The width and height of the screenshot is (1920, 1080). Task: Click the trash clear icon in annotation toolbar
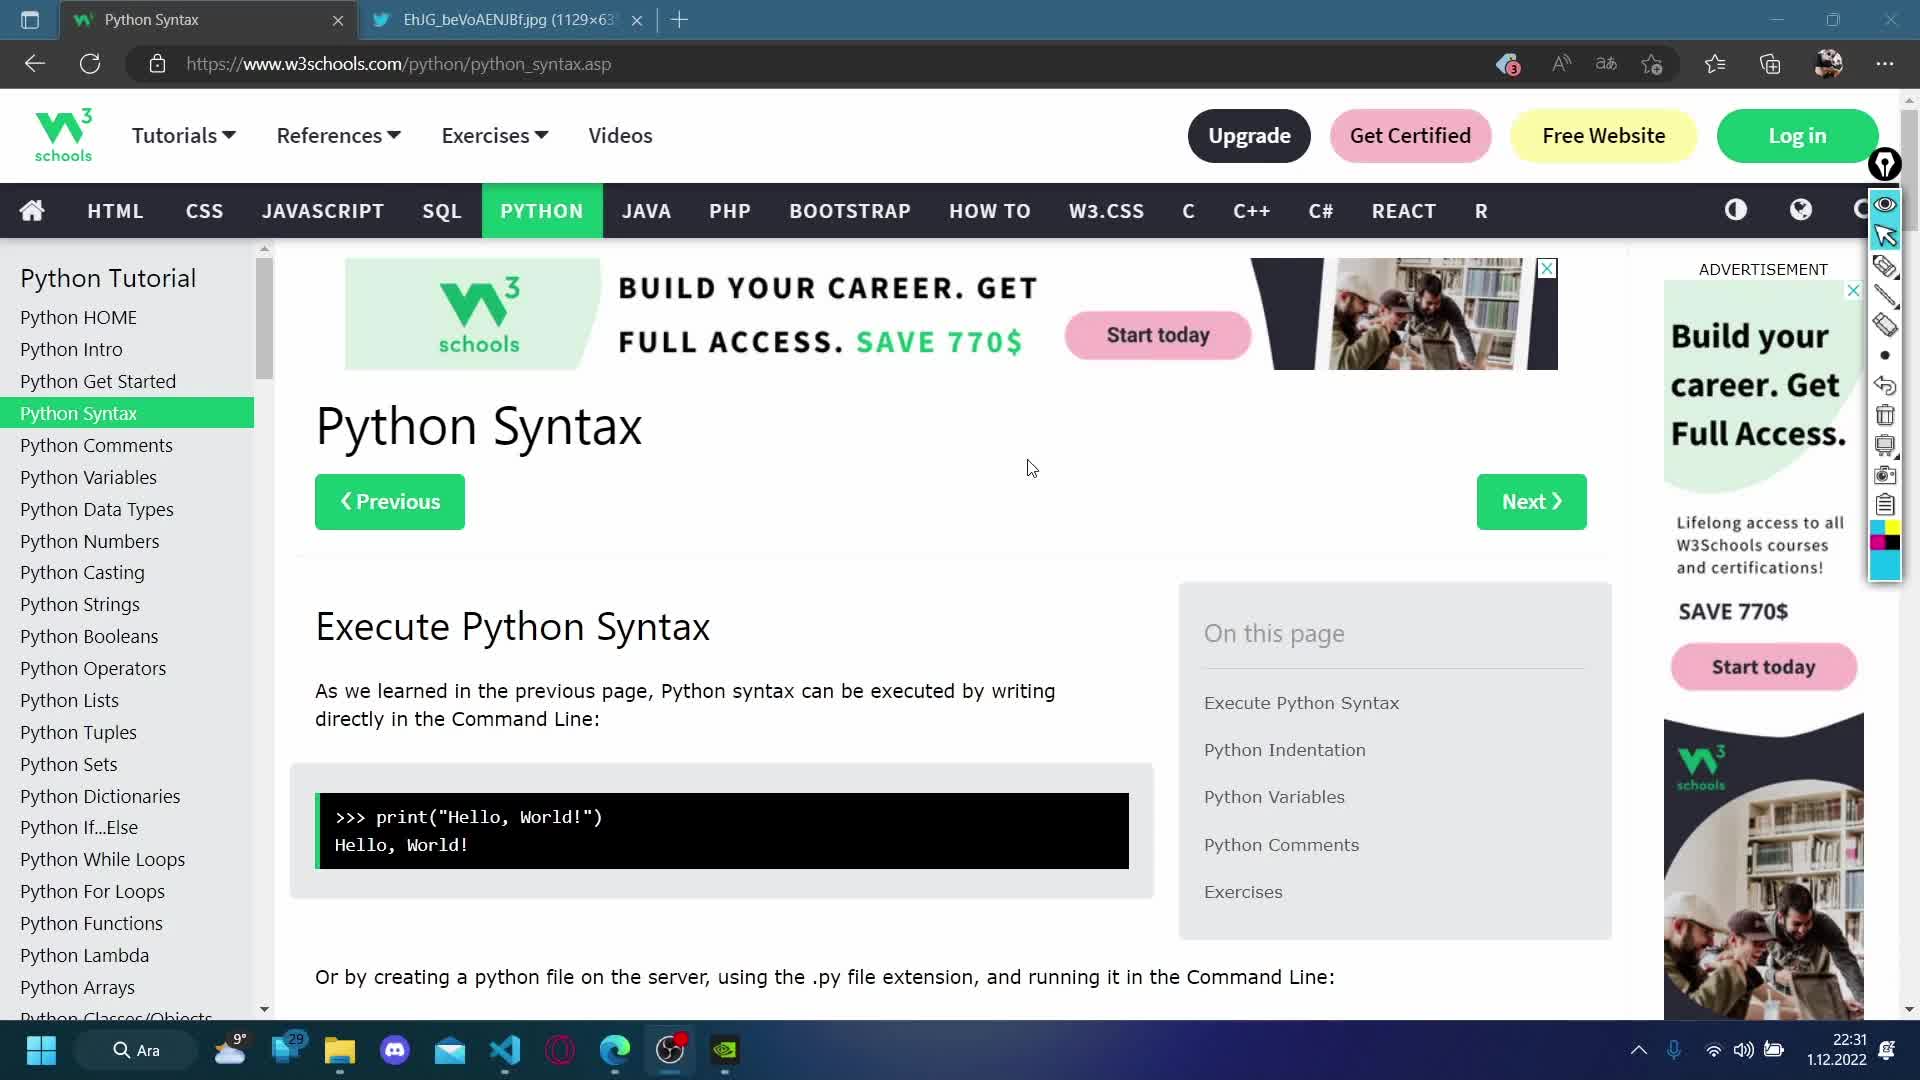(1884, 415)
